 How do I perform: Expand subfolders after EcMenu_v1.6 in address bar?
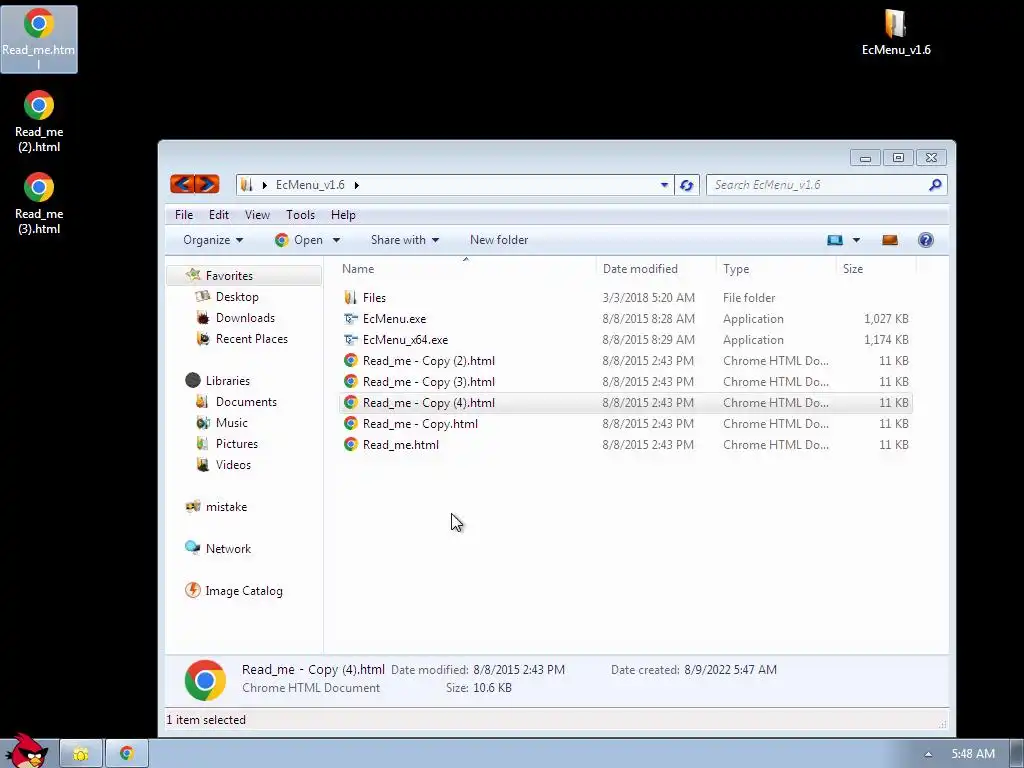click(357, 185)
